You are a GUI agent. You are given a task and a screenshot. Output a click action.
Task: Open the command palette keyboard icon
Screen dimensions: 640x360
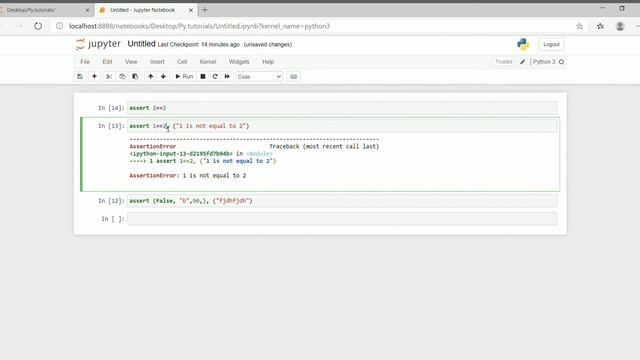293,76
